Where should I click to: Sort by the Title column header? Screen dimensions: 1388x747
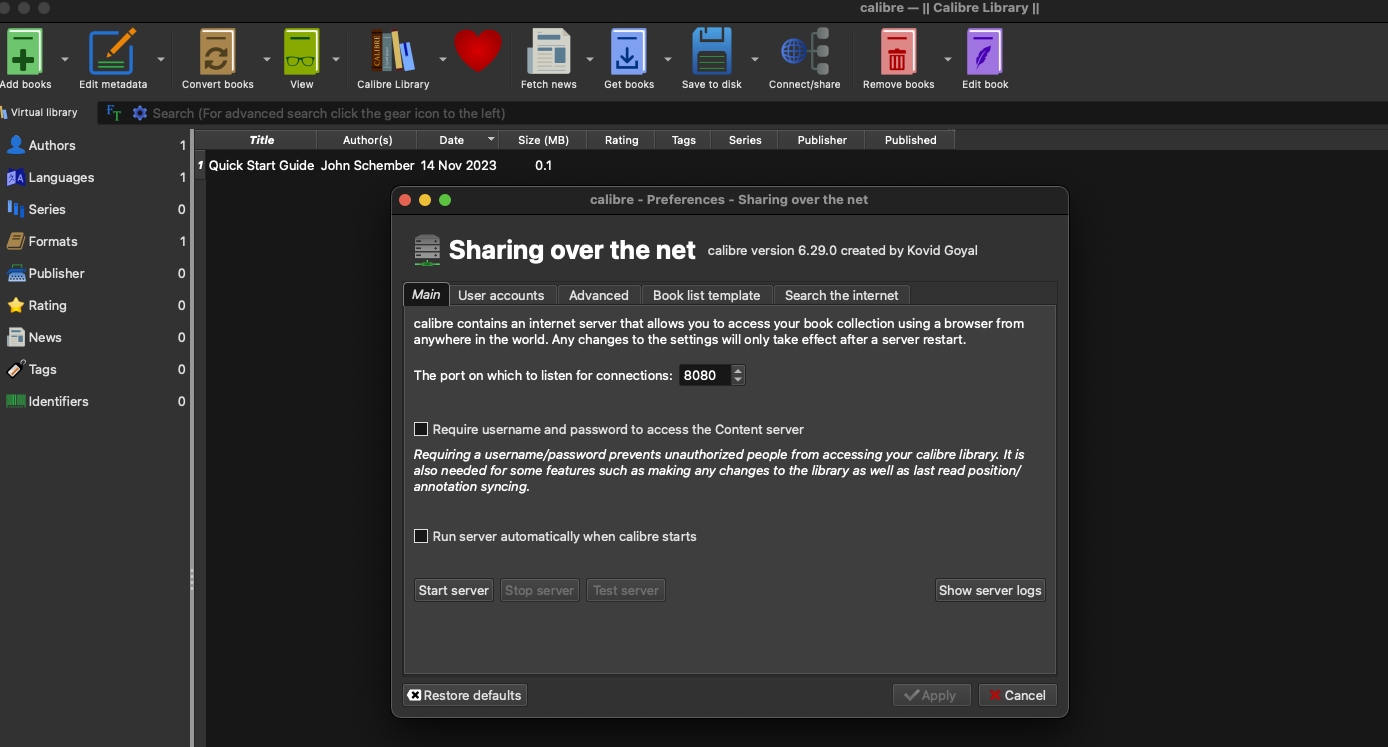tap(262, 140)
